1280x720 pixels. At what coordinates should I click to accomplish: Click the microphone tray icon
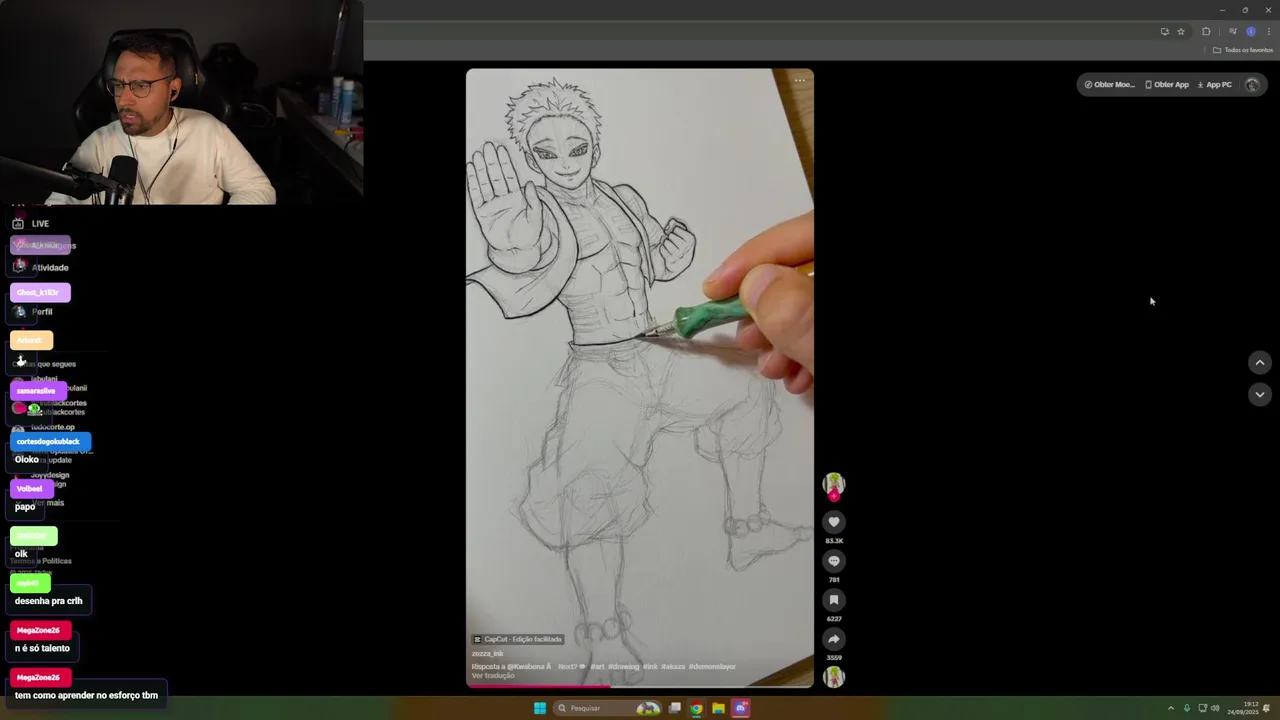1187,708
